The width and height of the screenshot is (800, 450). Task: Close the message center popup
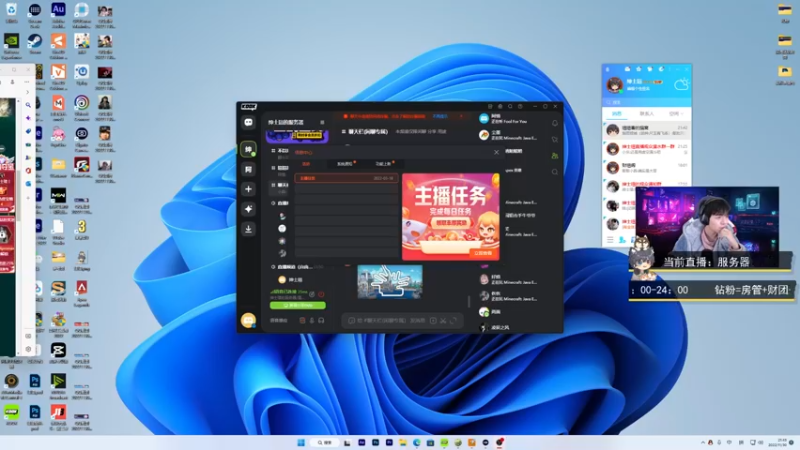[496, 152]
